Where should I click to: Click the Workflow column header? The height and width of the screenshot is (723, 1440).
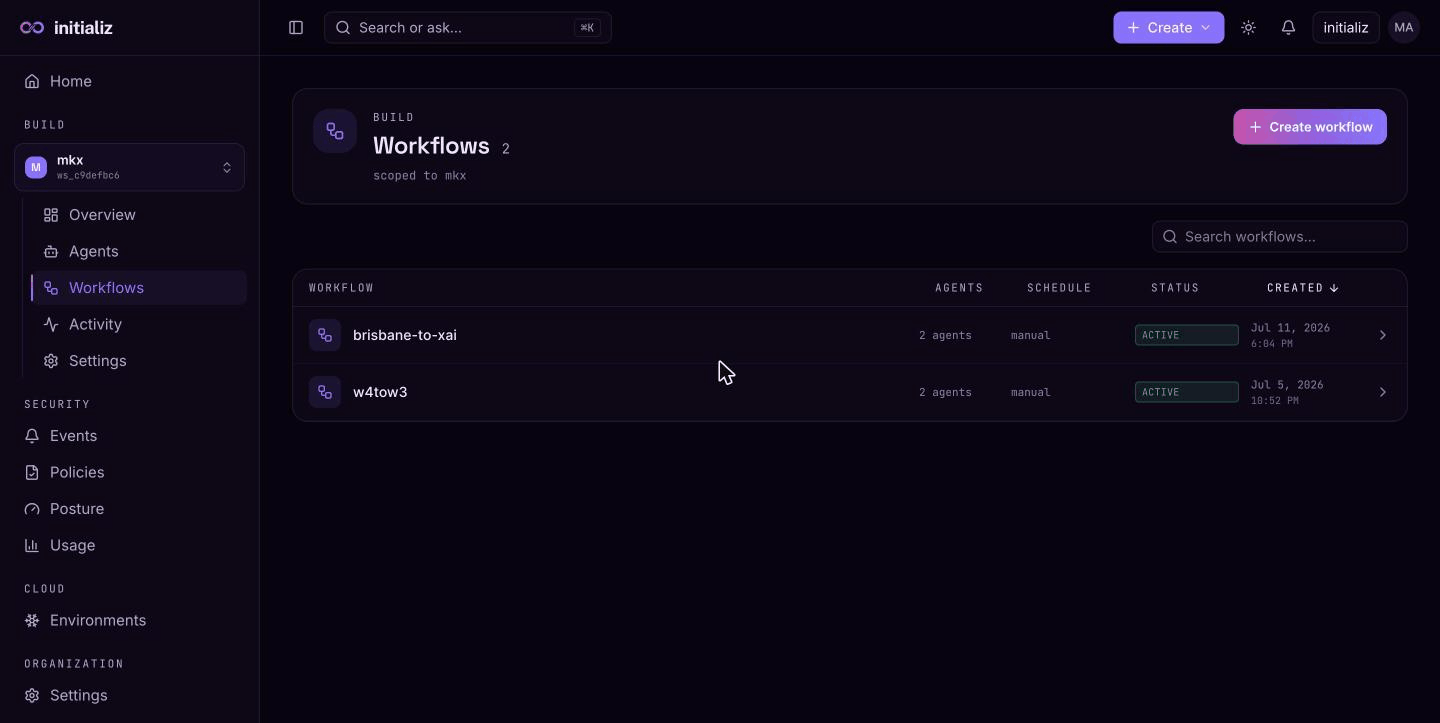[341, 288]
